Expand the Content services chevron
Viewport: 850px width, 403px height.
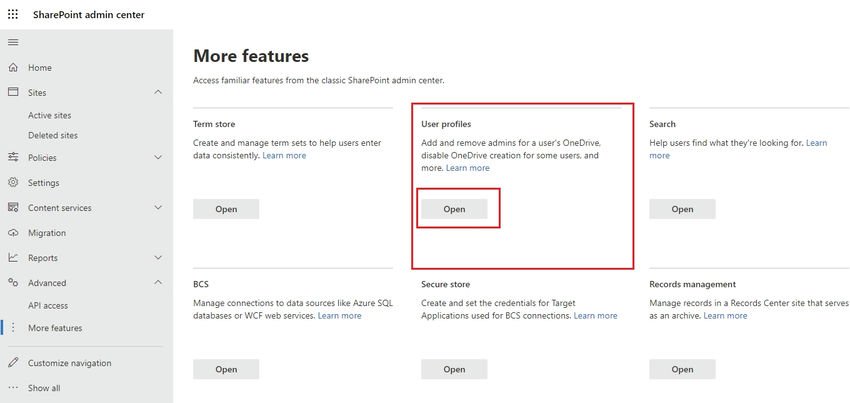[158, 208]
